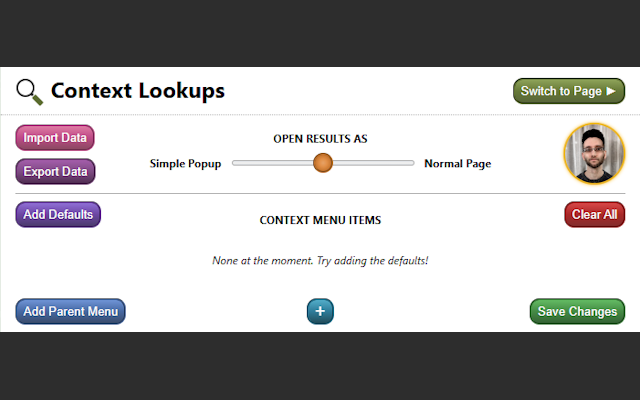Click slider track left of the handle

point(270,162)
